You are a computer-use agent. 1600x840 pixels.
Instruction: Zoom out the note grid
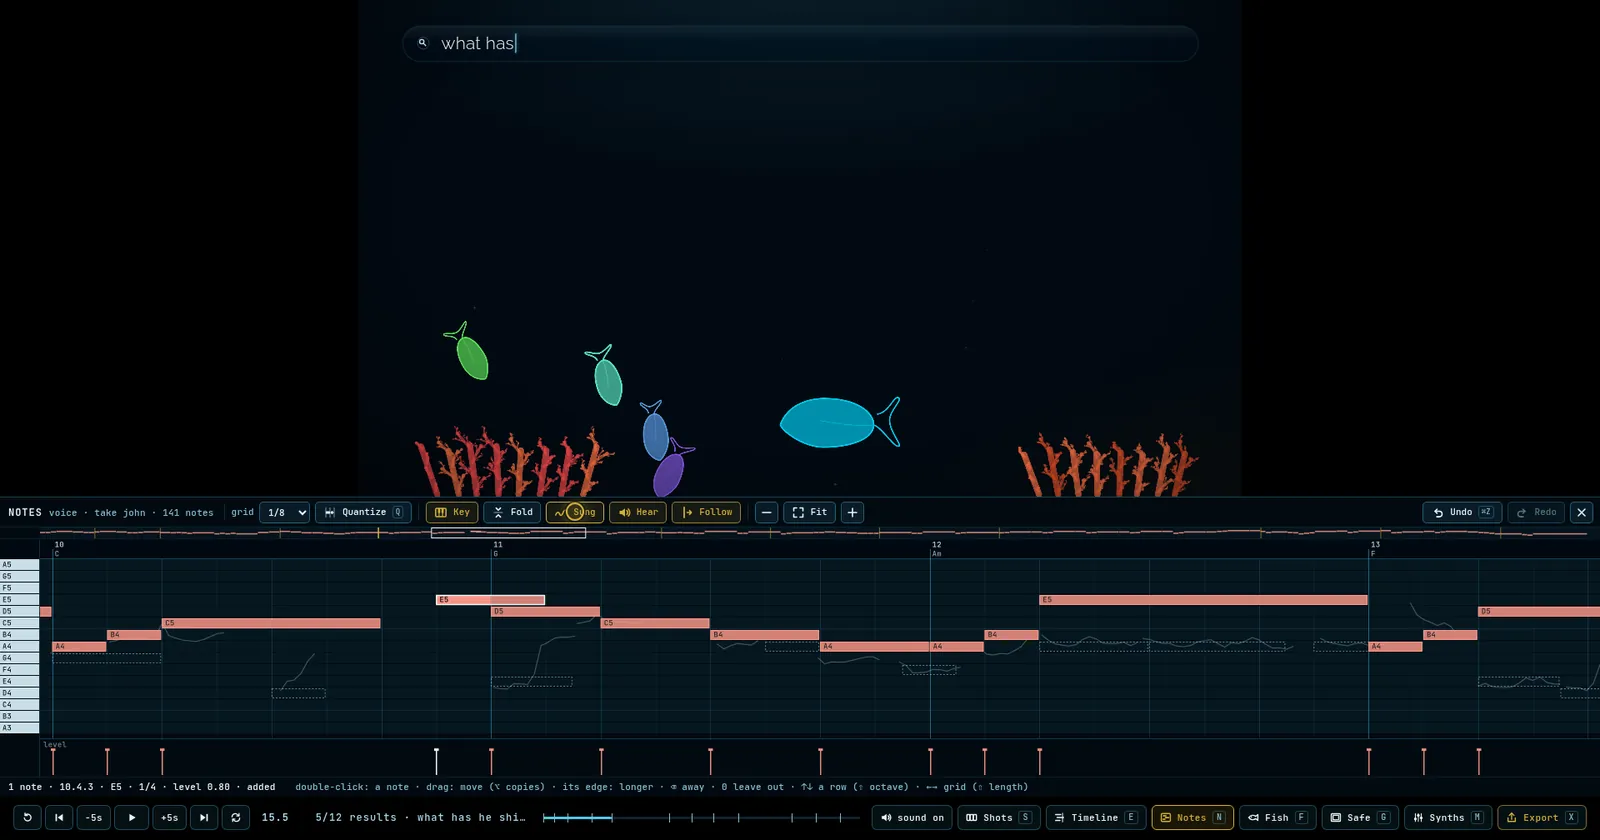tap(767, 512)
